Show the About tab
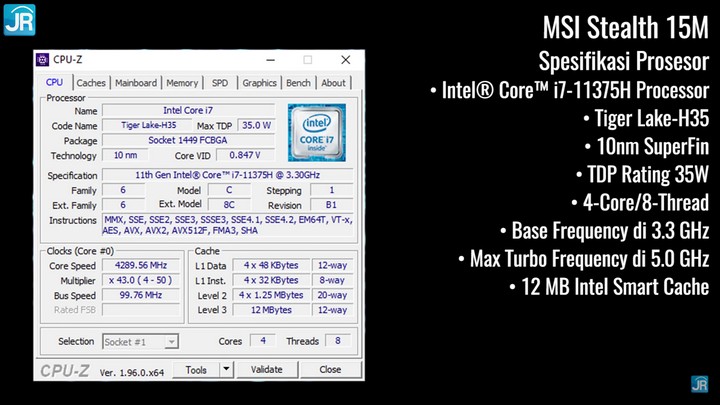720x405 pixels. (333, 83)
